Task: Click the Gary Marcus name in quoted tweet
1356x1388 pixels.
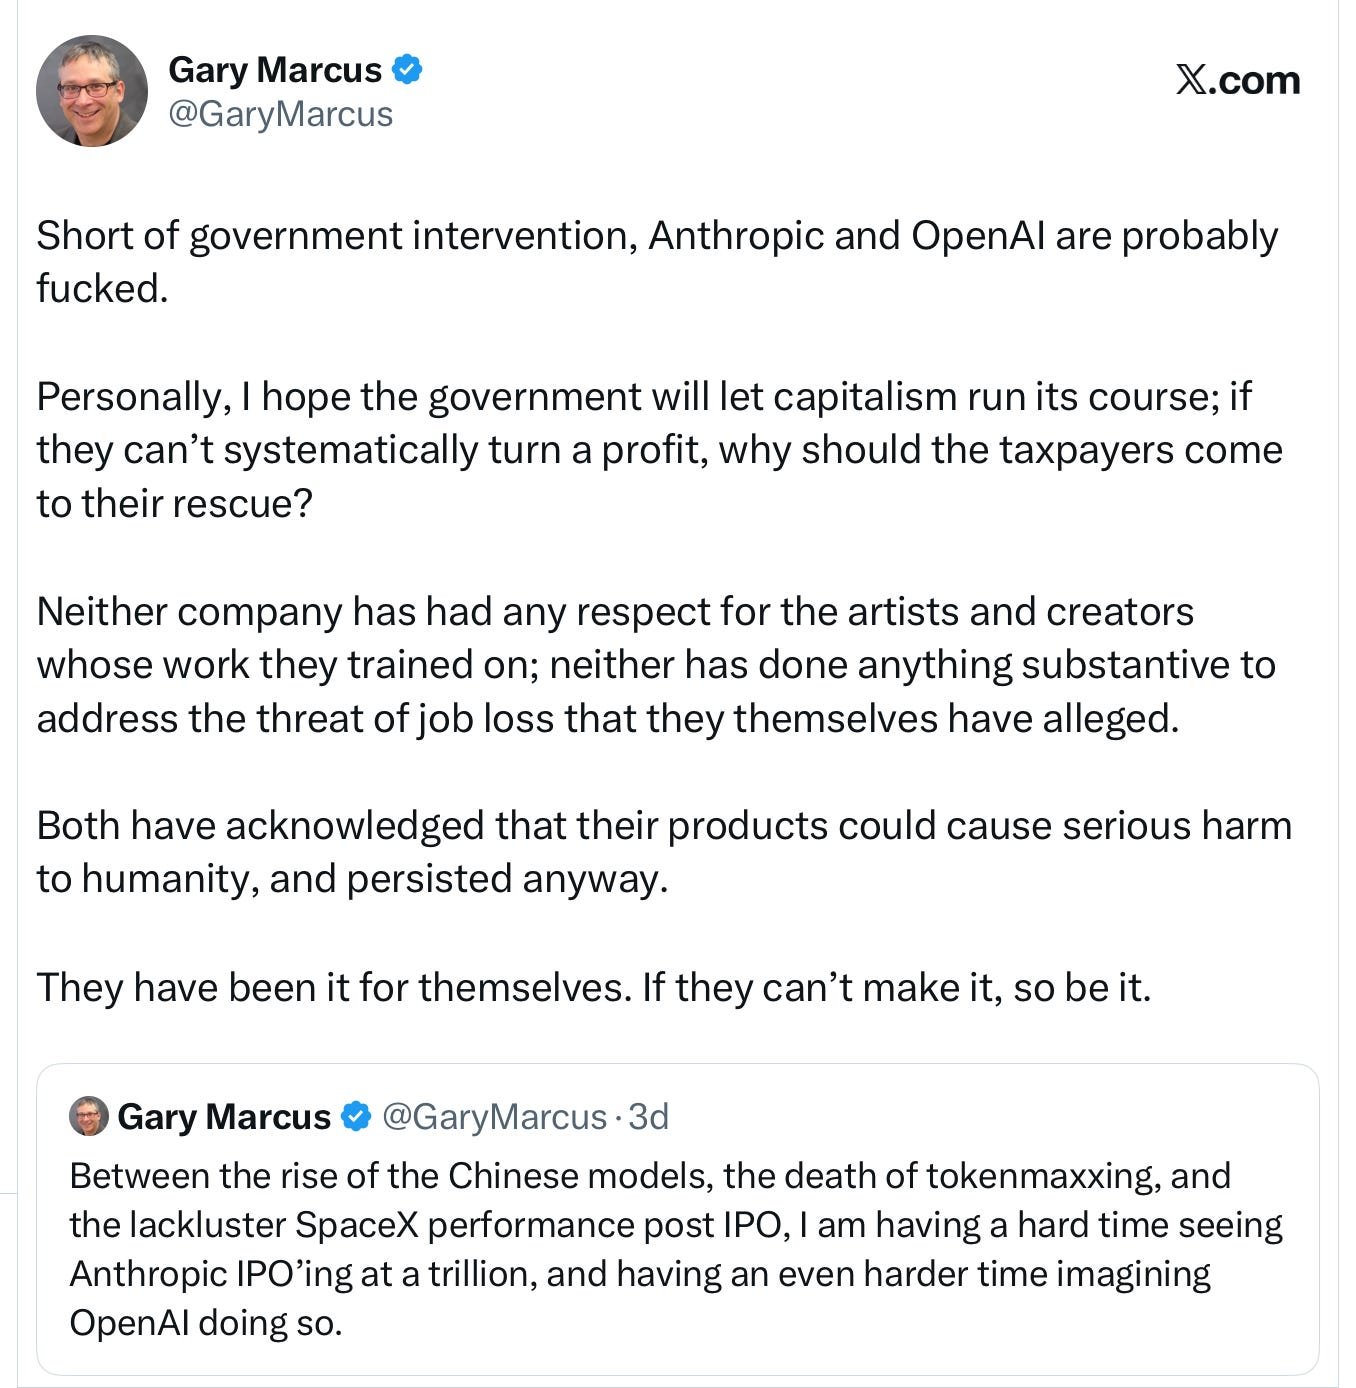Action: 224,1116
